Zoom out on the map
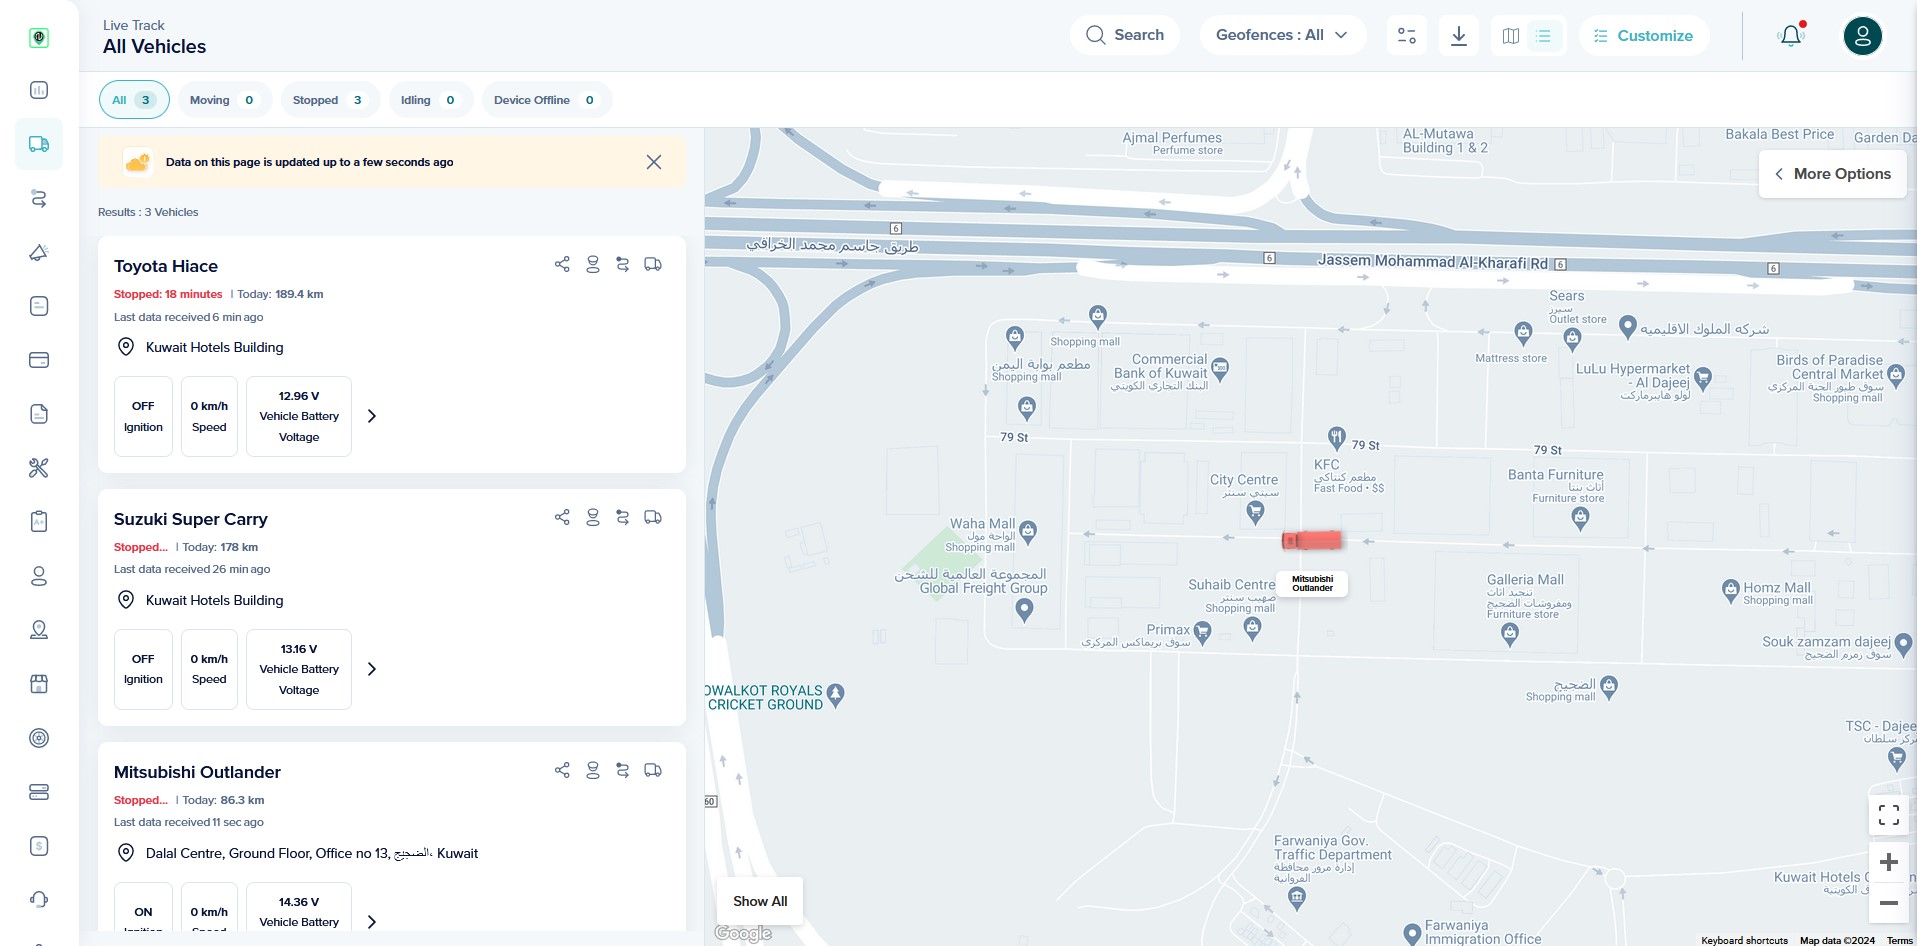Viewport: 1917px width, 946px height. click(1889, 903)
